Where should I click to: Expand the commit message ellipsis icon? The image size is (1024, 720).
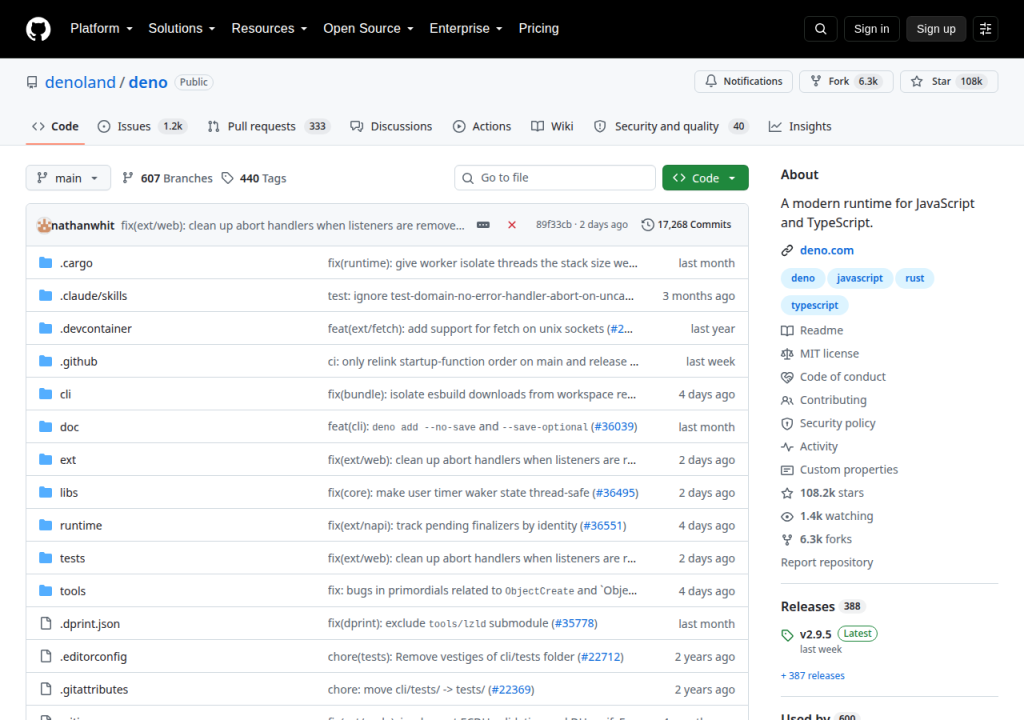(x=483, y=225)
